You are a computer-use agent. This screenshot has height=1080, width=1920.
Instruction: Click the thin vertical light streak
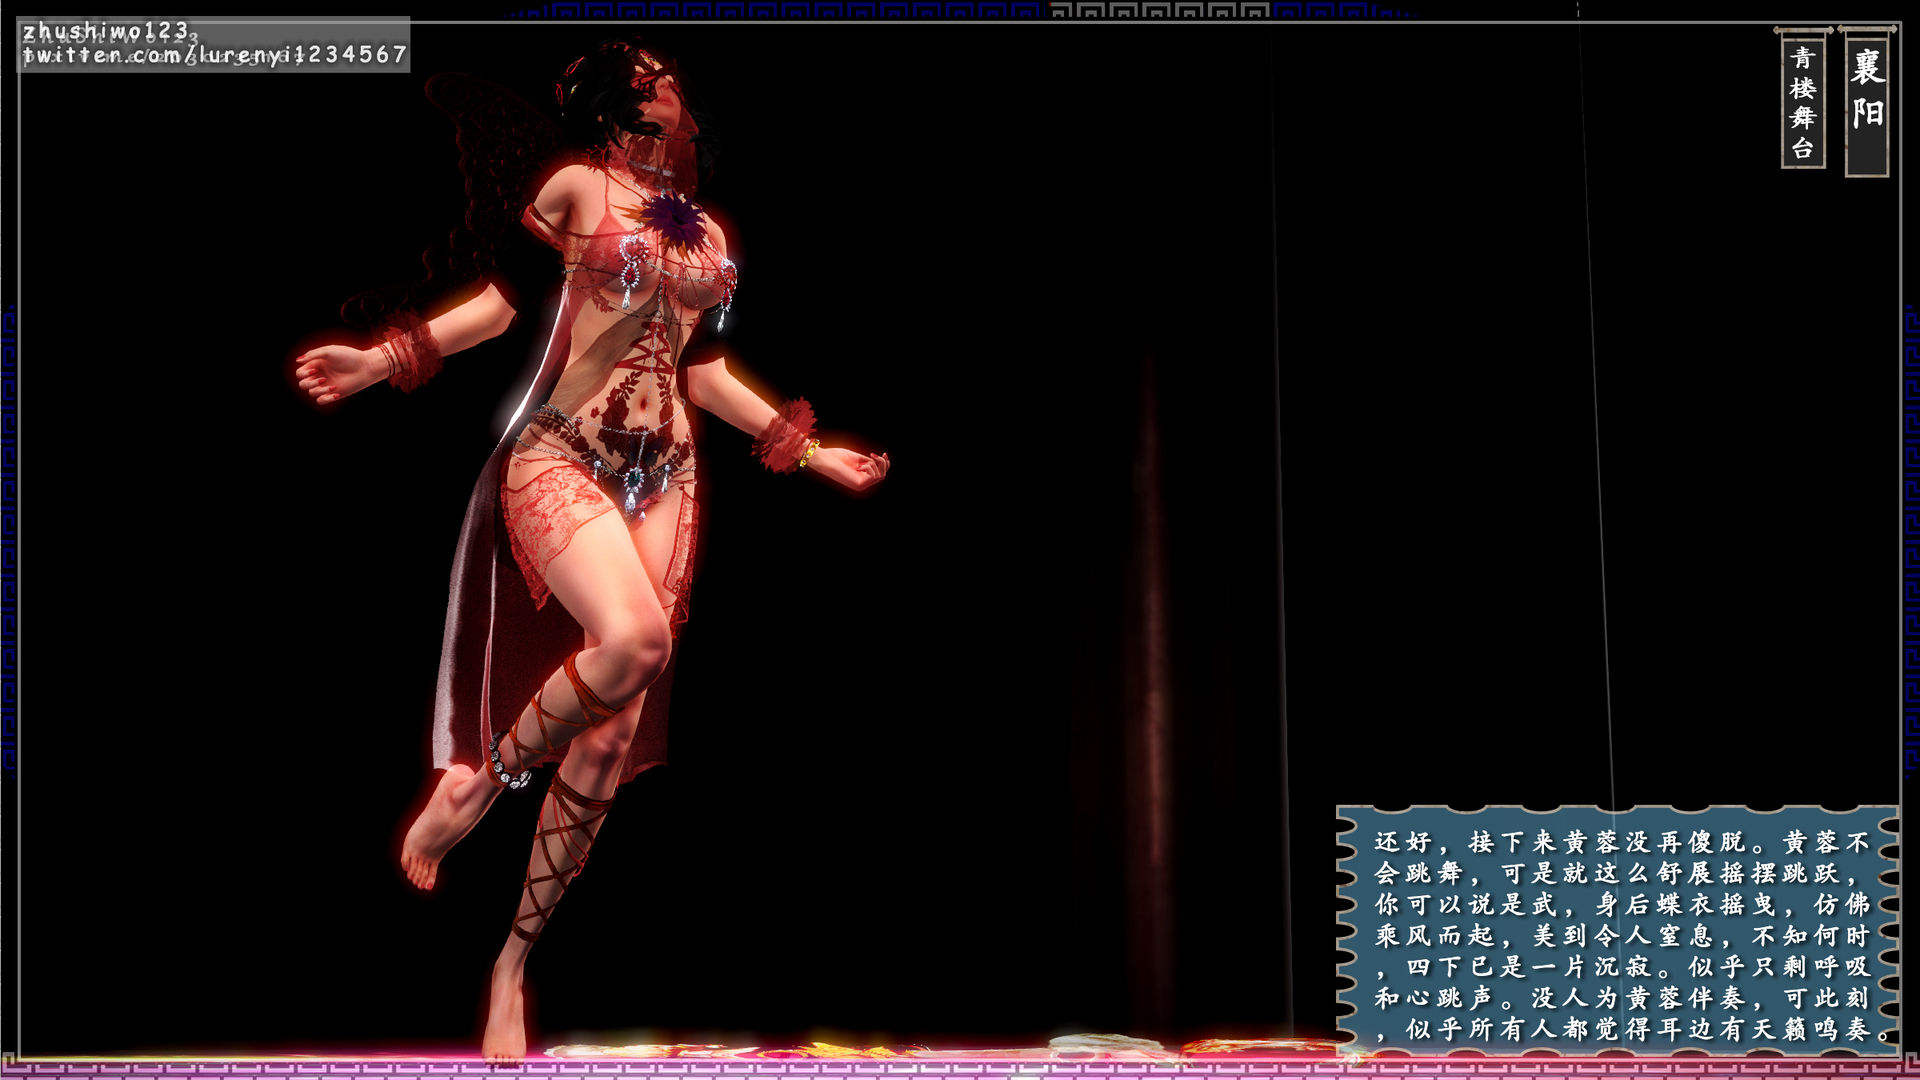[1595, 400]
